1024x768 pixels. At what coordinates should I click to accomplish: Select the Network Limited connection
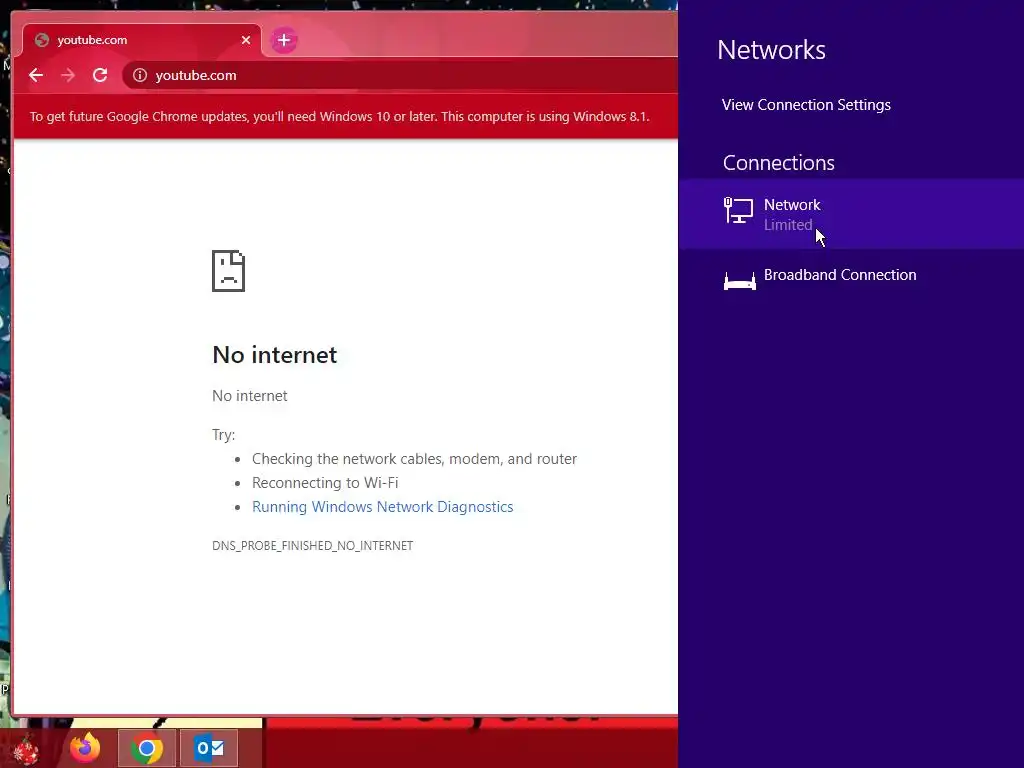(x=851, y=214)
